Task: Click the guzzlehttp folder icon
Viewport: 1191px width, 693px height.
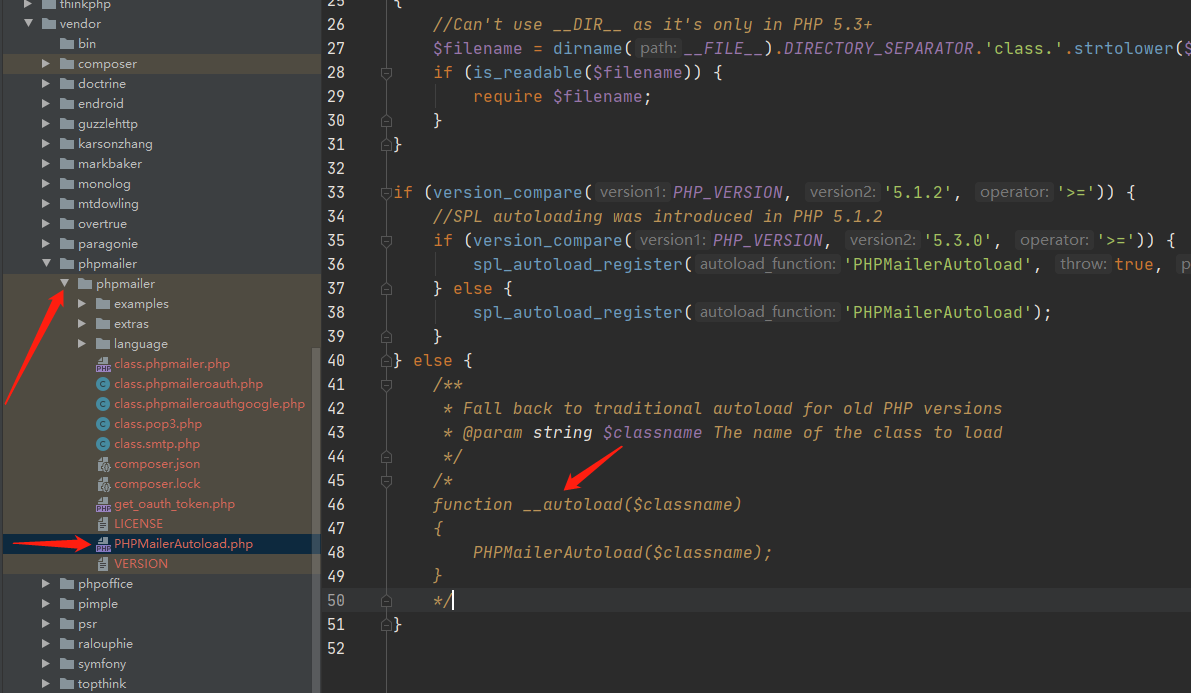Action: coord(67,124)
